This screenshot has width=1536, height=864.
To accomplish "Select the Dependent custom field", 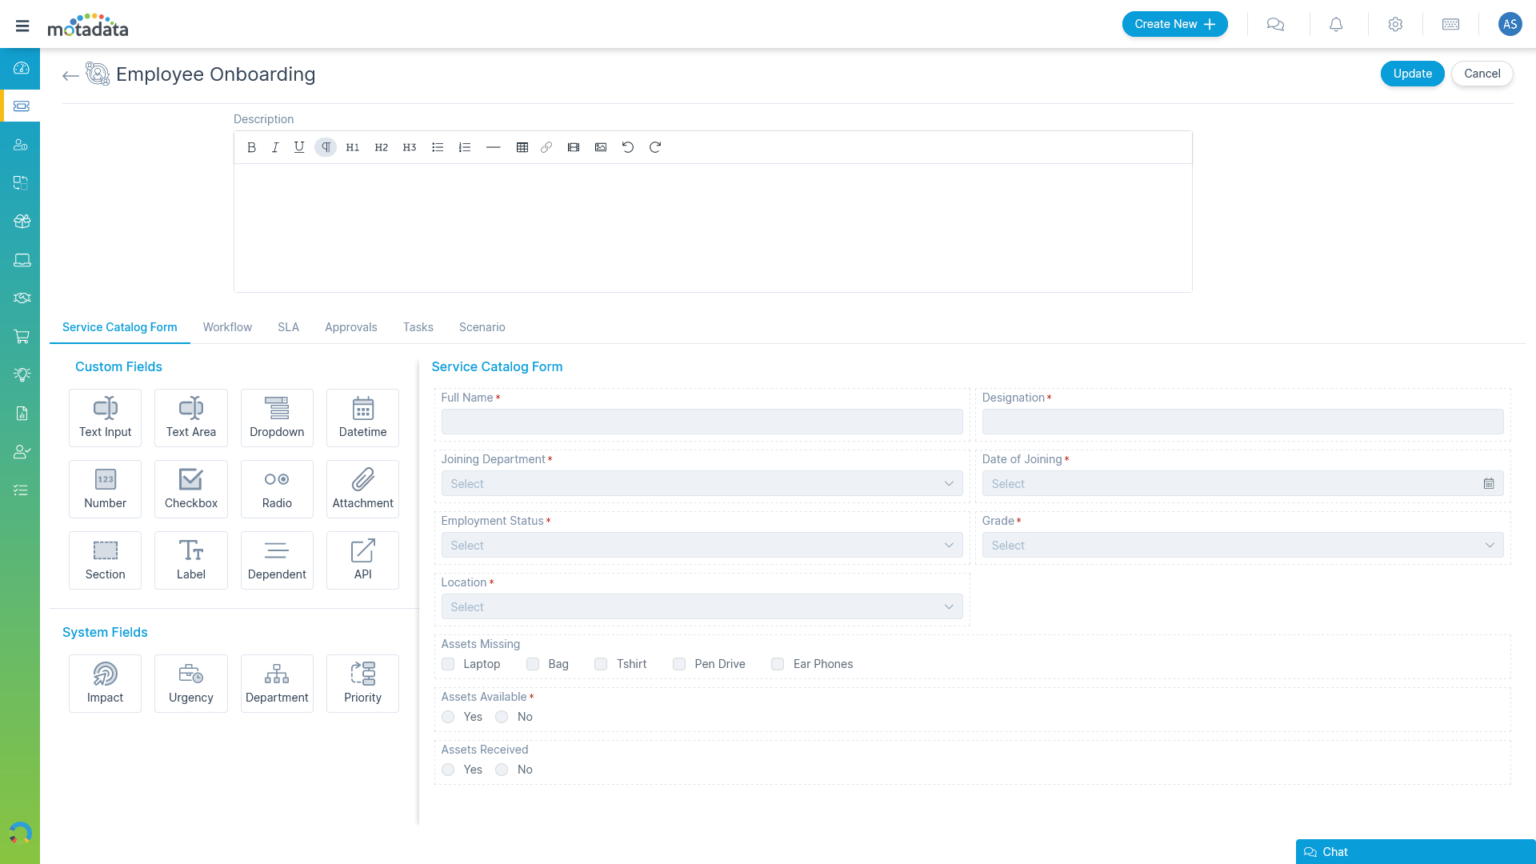I will tap(277, 560).
